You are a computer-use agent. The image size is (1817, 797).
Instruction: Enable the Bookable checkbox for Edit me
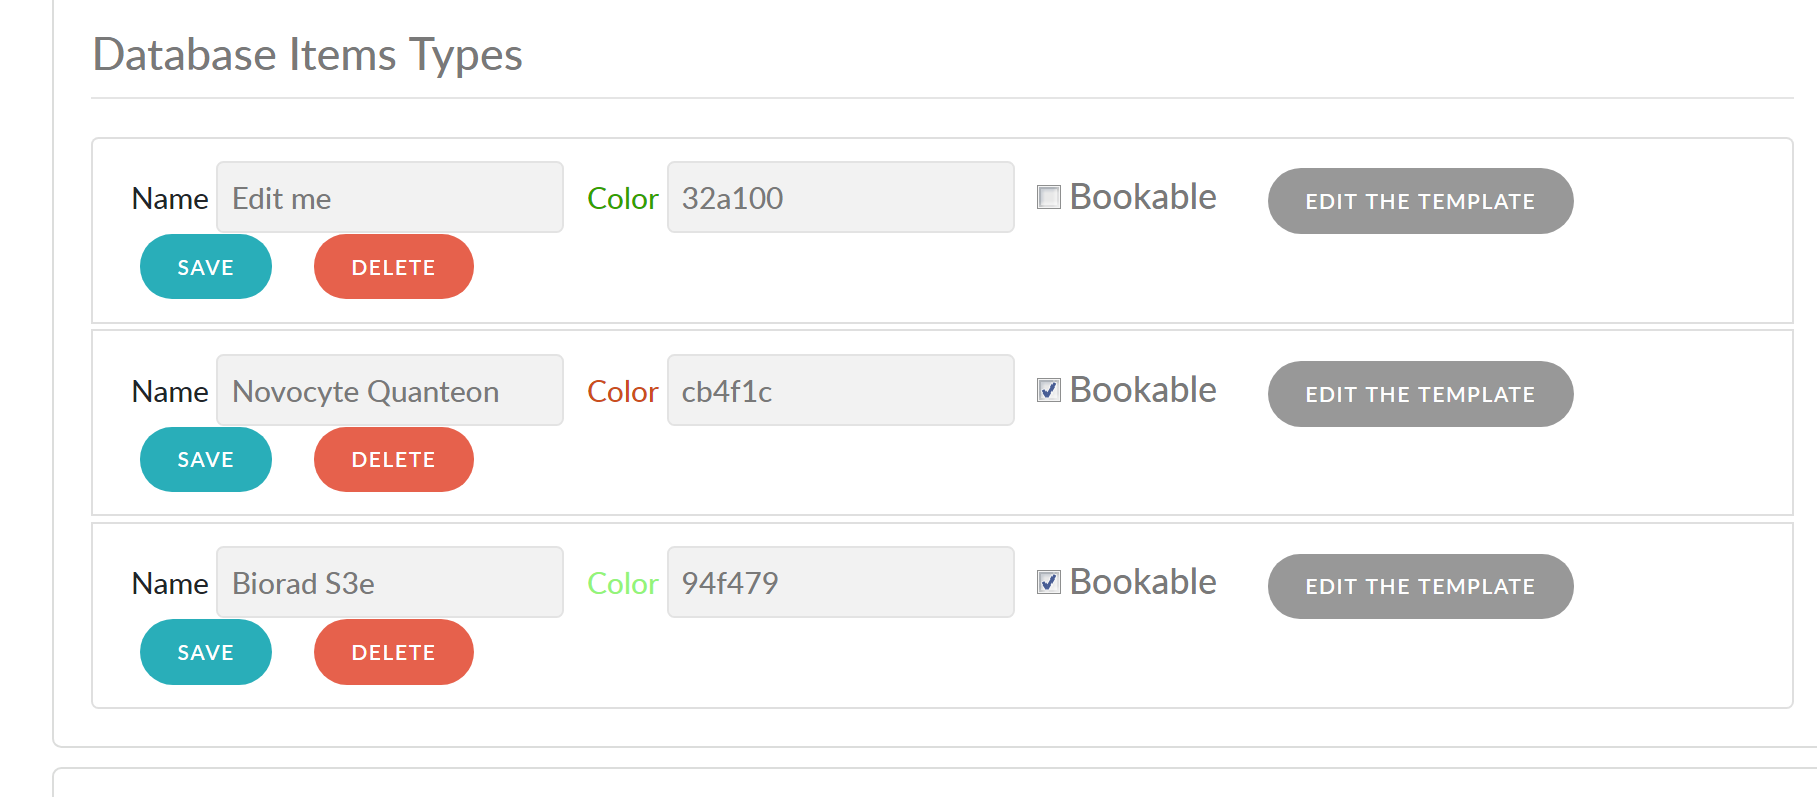[x=1048, y=197]
